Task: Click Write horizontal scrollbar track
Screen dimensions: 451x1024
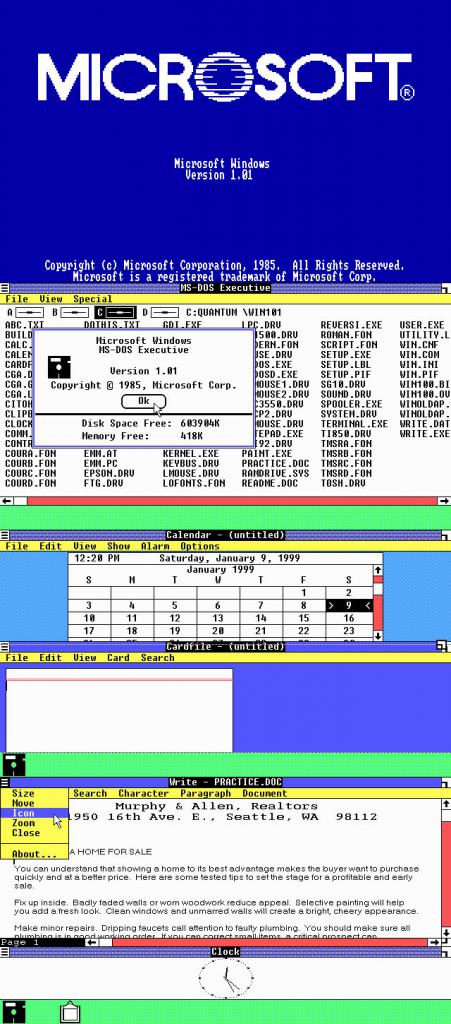Action: 269,942
